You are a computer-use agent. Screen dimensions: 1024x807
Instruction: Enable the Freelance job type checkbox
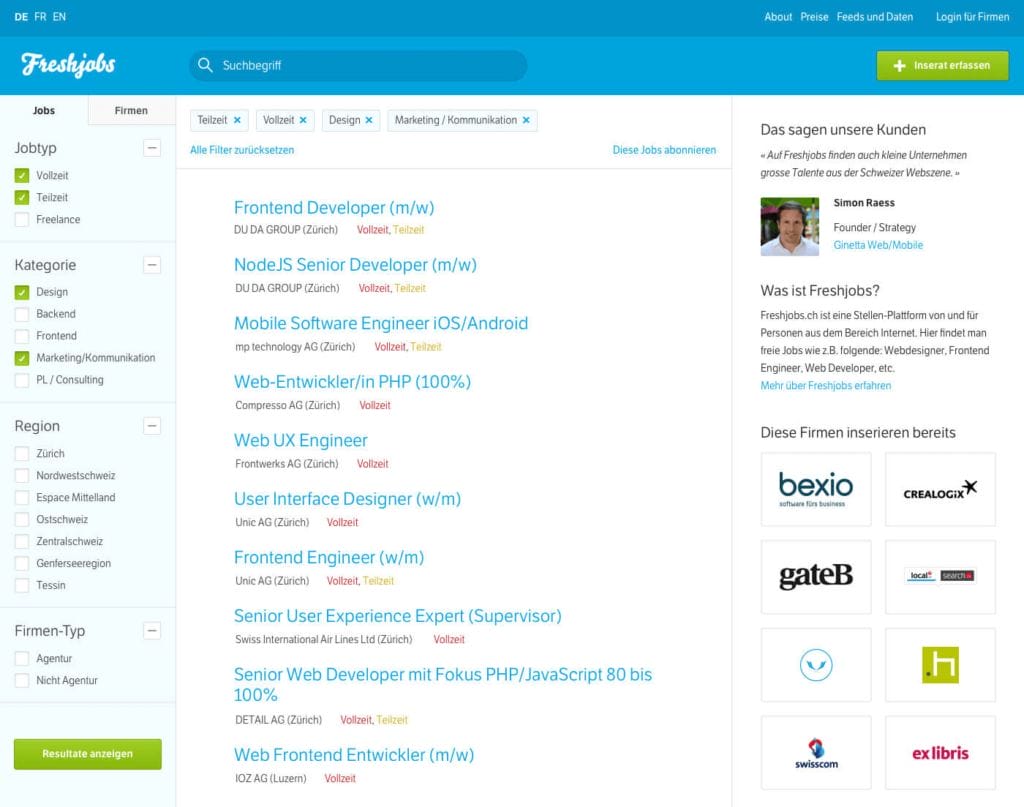[22, 219]
